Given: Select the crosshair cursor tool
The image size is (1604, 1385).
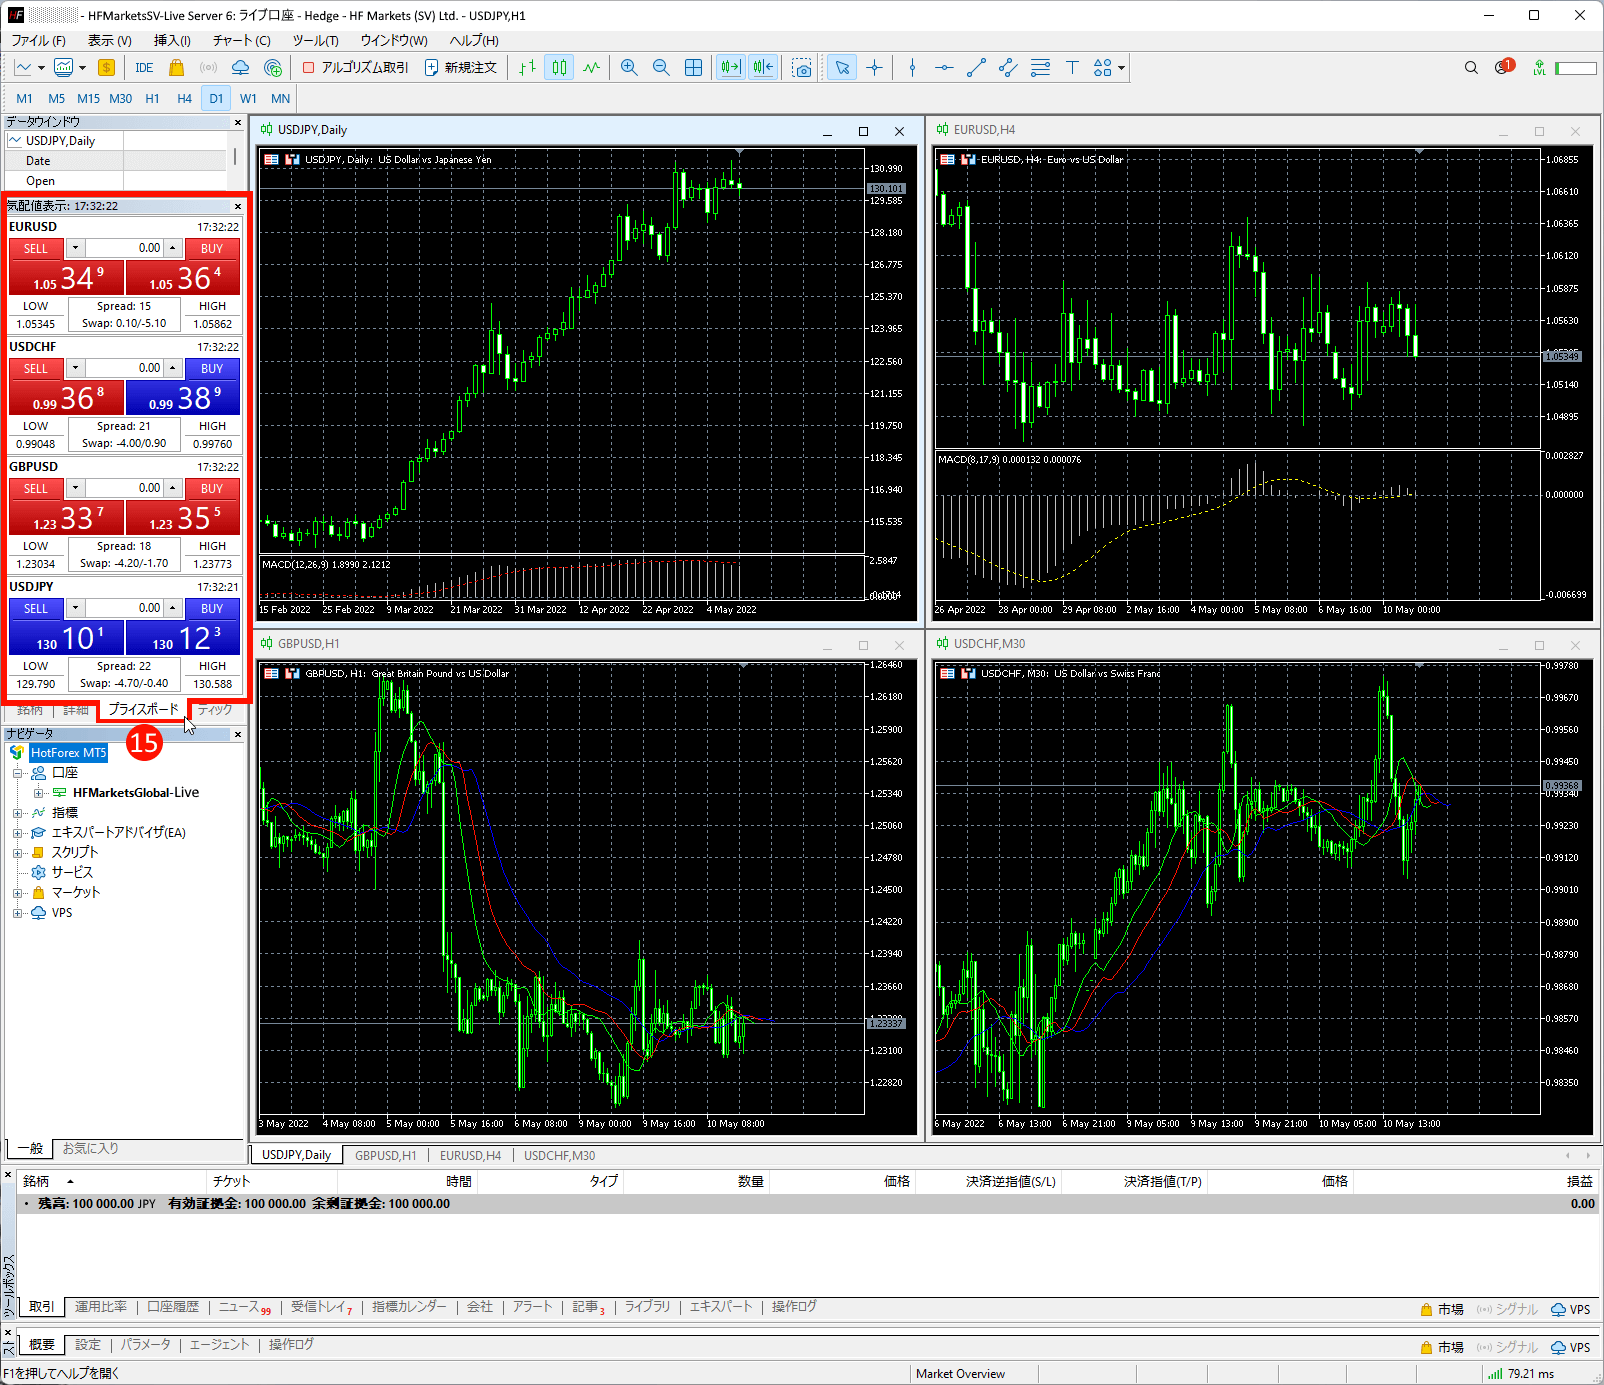Looking at the screenshot, I should coord(874,68).
